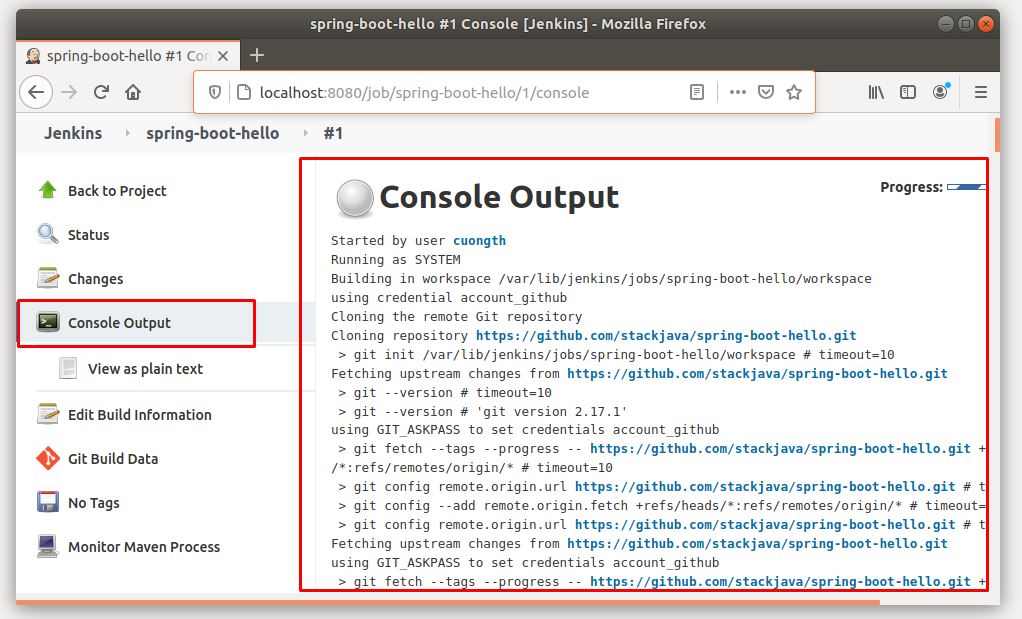The height and width of the screenshot is (619, 1022).
Task: Click the Firefox forward arrow
Action: point(69,92)
